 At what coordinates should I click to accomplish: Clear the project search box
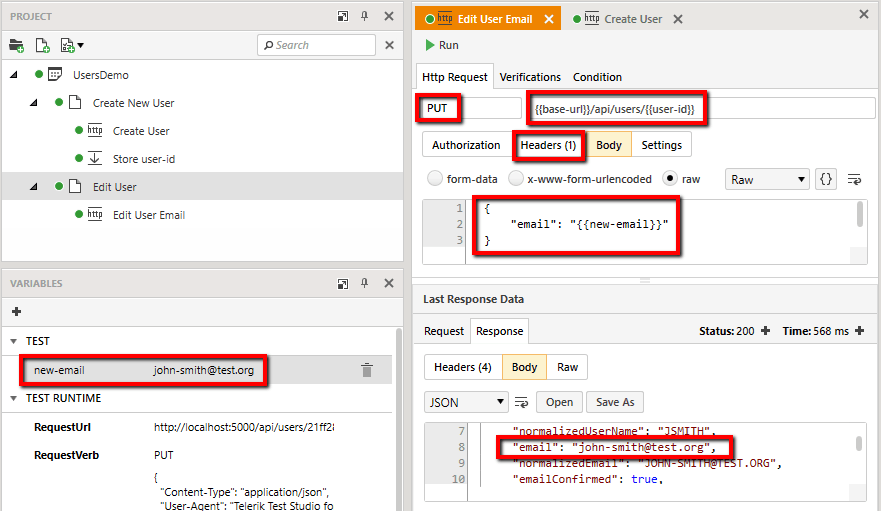click(389, 45)
